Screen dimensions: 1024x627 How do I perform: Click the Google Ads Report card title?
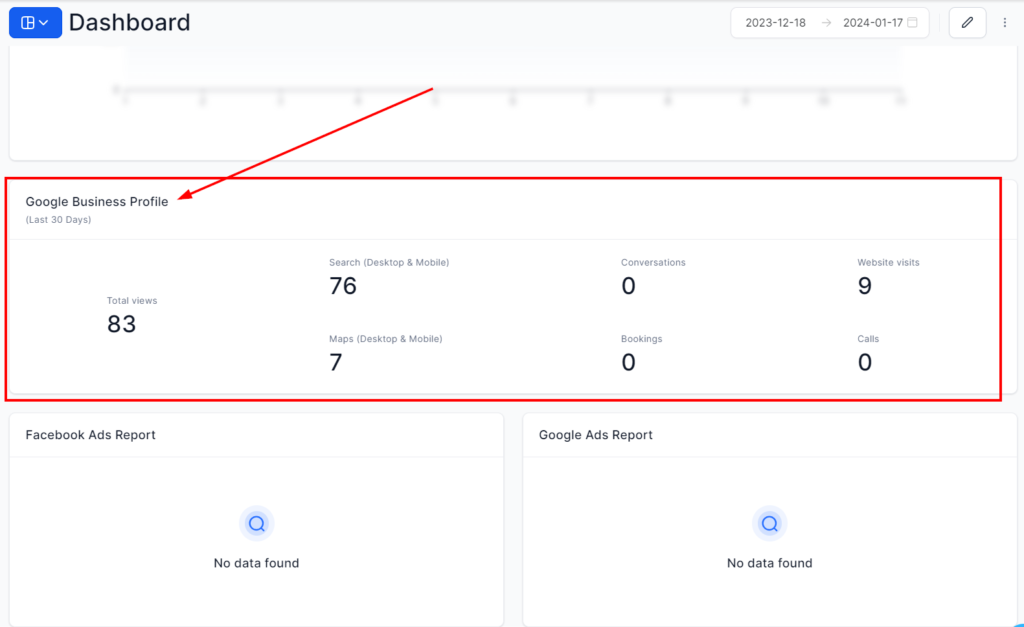pyautogui.click(x=596, y=435)
